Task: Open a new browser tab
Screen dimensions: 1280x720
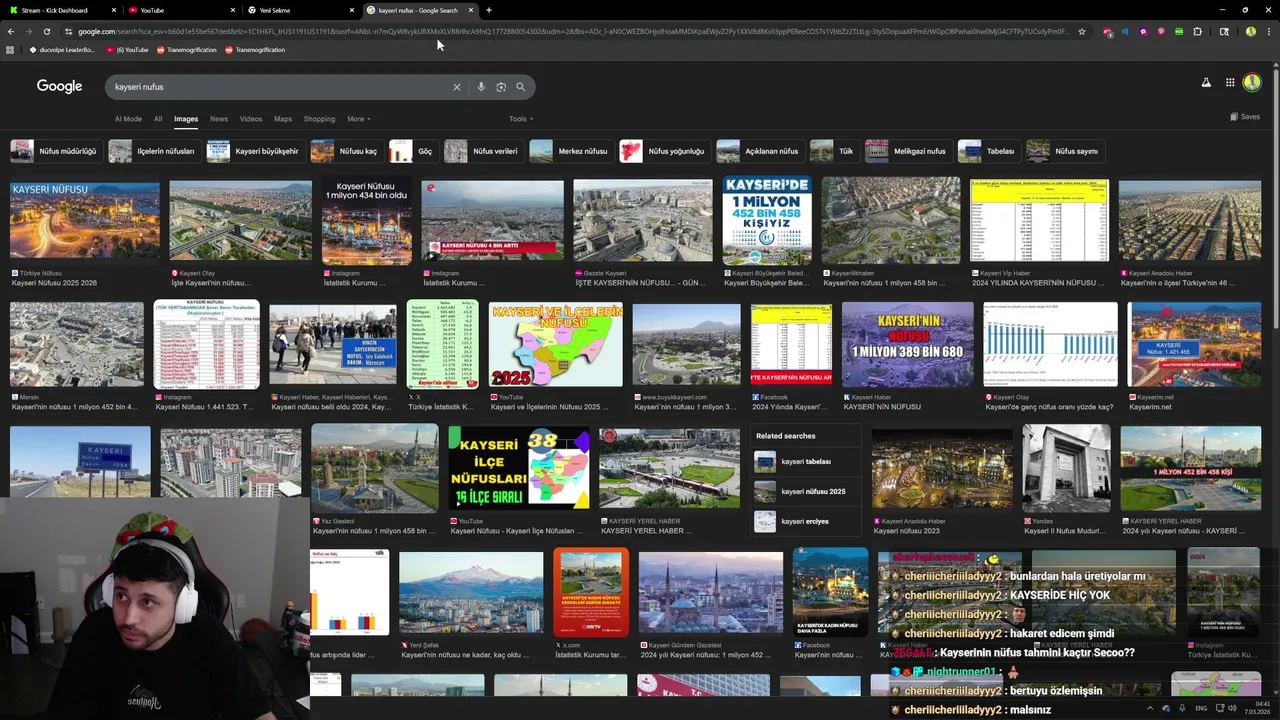Action: click(x=488, y=10)
